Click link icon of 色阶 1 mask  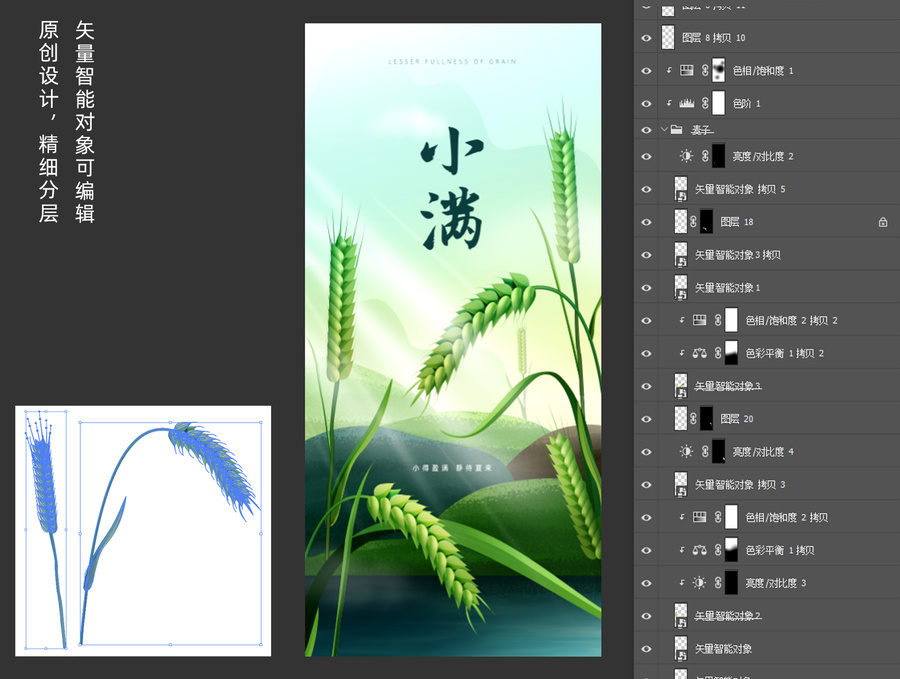[x=705, y=103]
